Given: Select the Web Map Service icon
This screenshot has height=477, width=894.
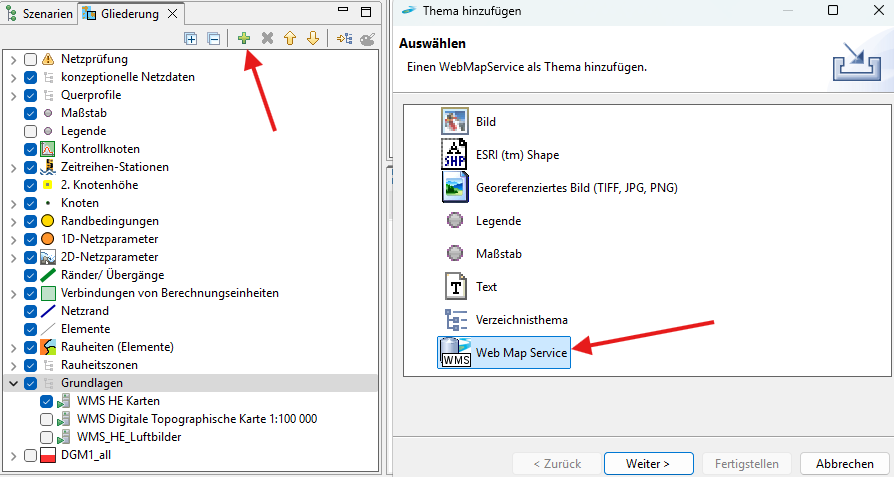Looking at the screenshot, I should [x=456, y=353].
